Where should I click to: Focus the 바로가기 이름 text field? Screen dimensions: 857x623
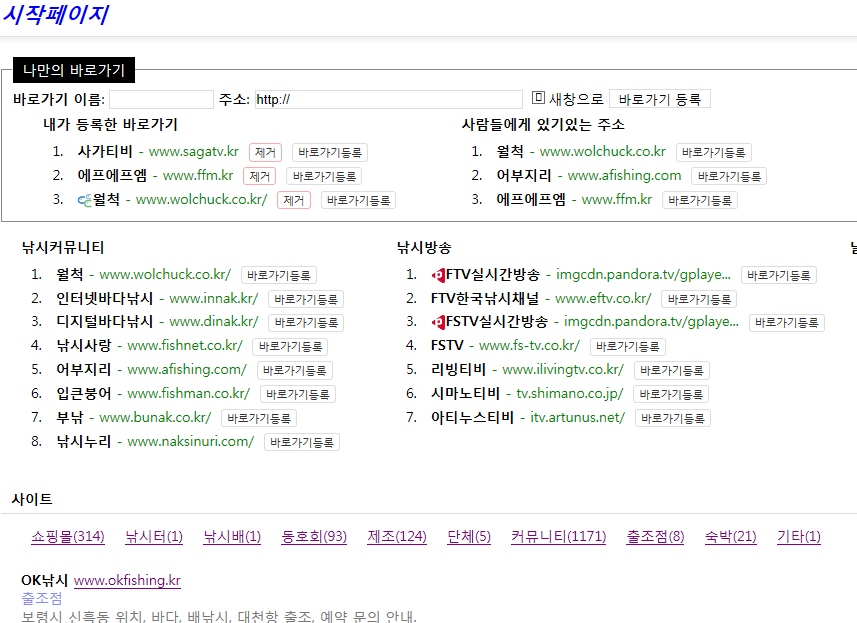click(x=161, y=100)
